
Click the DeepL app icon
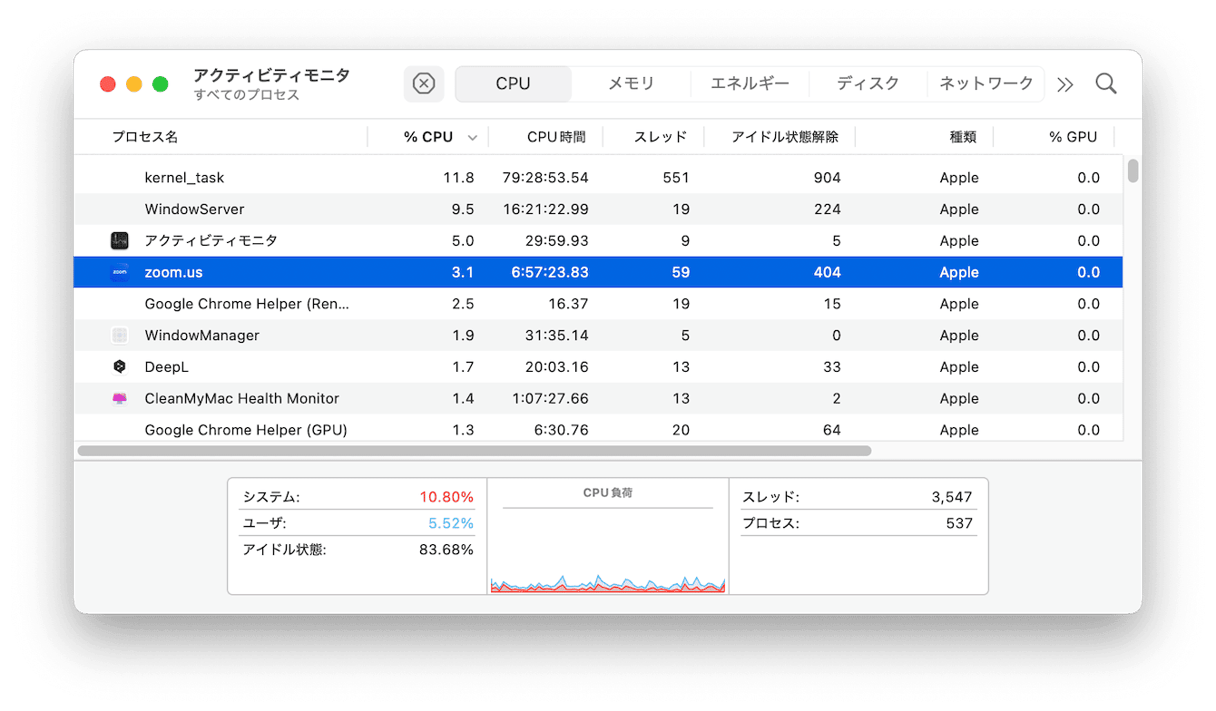120,367
